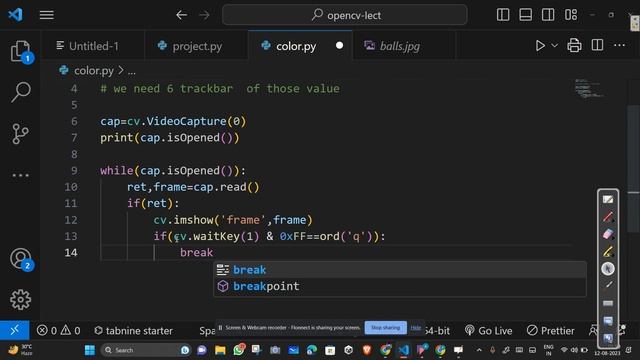Show hidden system tray icons chevron
The image size is (640, 360).
coord(479,350)
